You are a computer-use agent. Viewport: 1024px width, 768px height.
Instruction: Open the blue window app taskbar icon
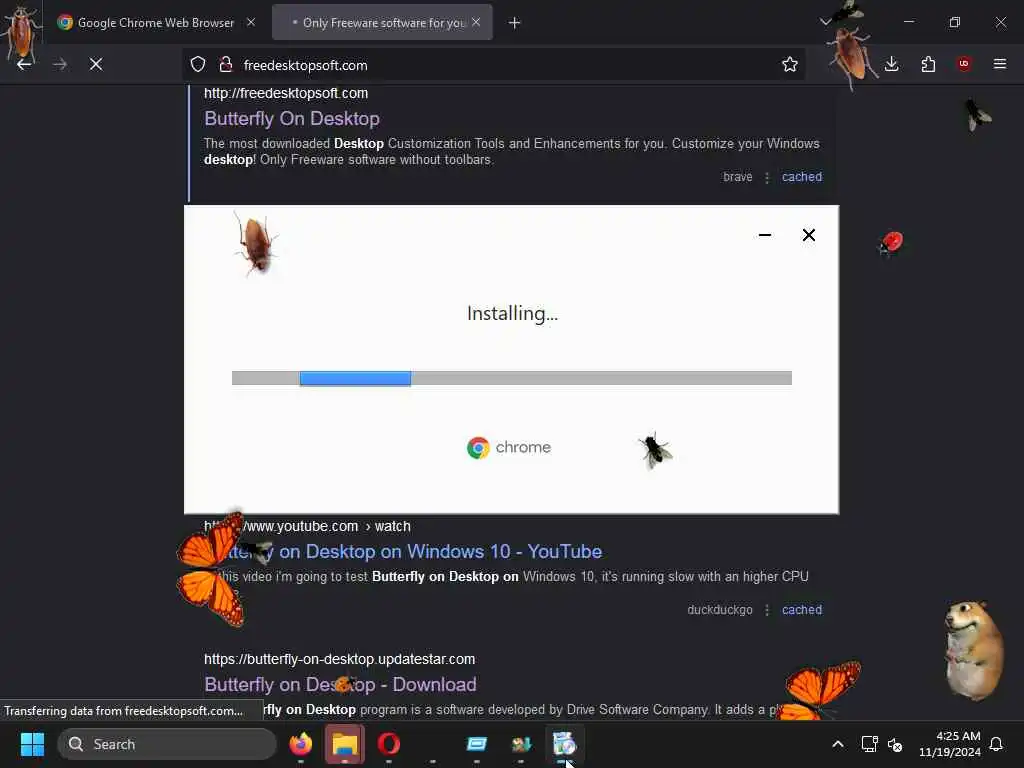tap(477, 744)
